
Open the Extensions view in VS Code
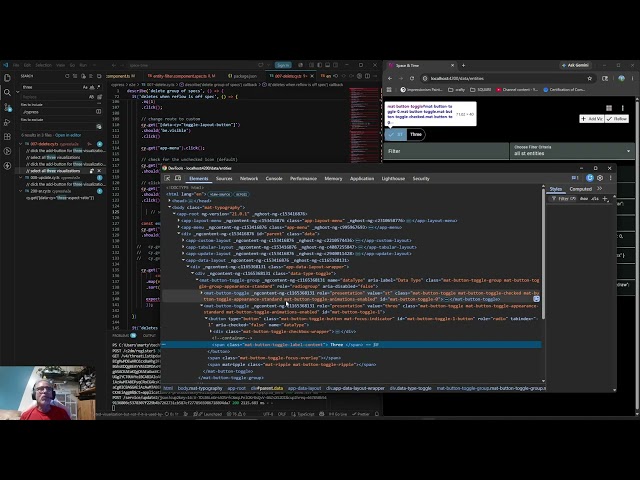7,137
